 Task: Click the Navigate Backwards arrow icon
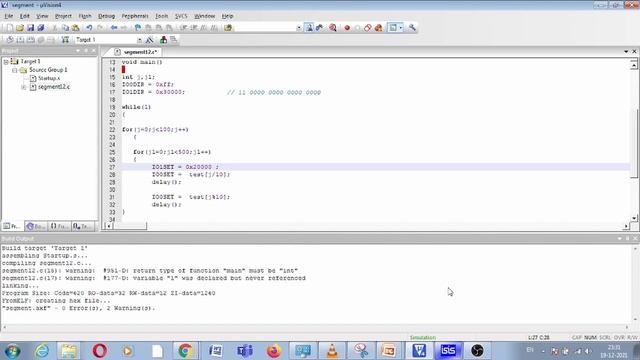click(x=114, y=28)
